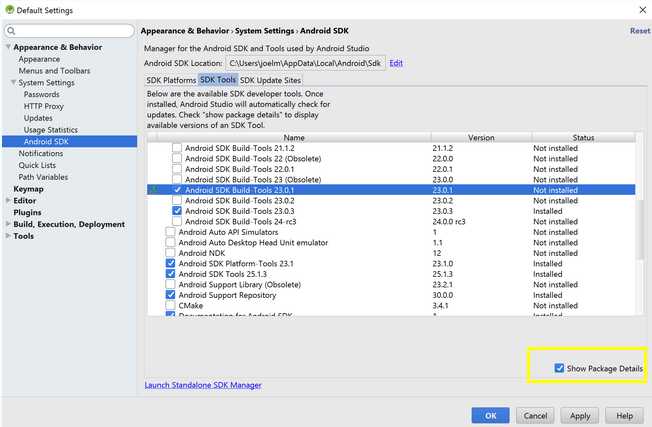The width and height of the screenshot is (652, 427).
Task: Check Android SDK Build-Tools 21.1.2
Action: pos(177,148)
